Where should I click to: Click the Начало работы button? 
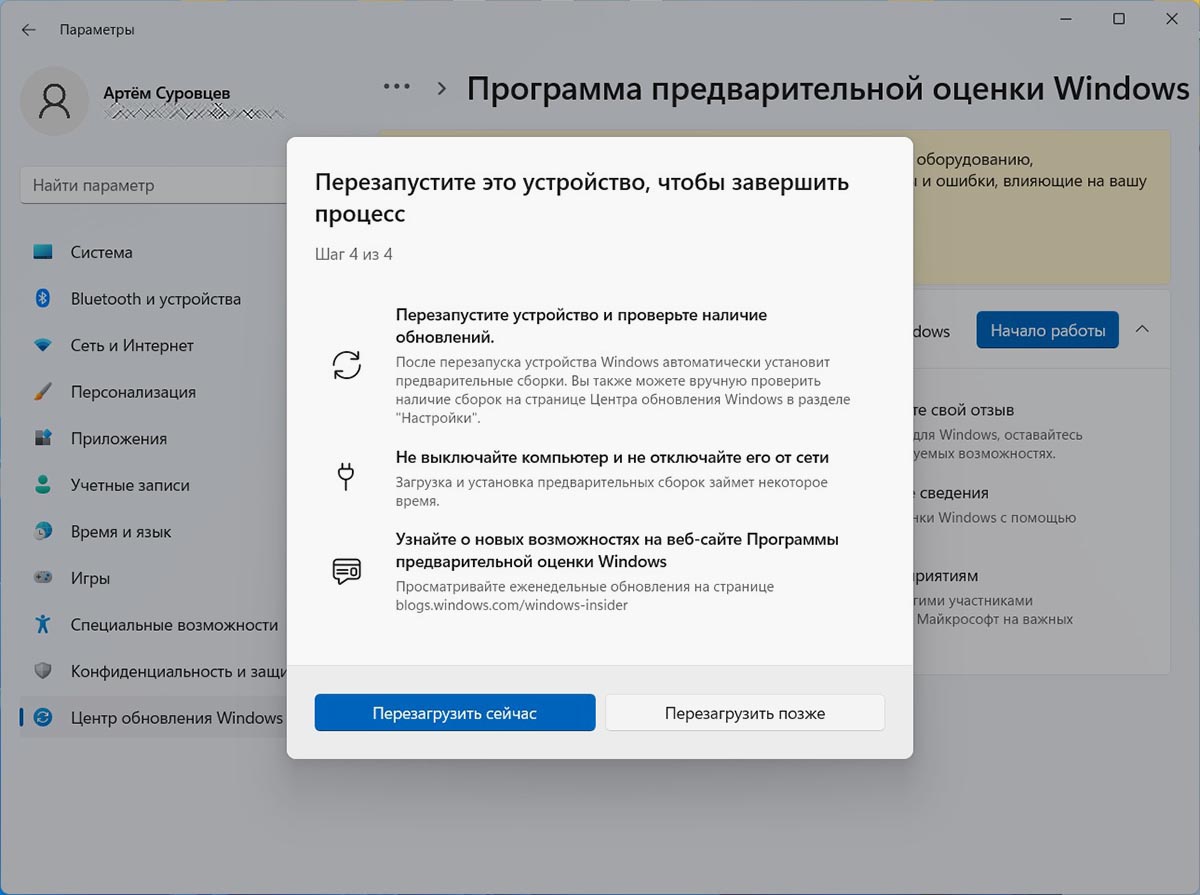click(1047, 330)
